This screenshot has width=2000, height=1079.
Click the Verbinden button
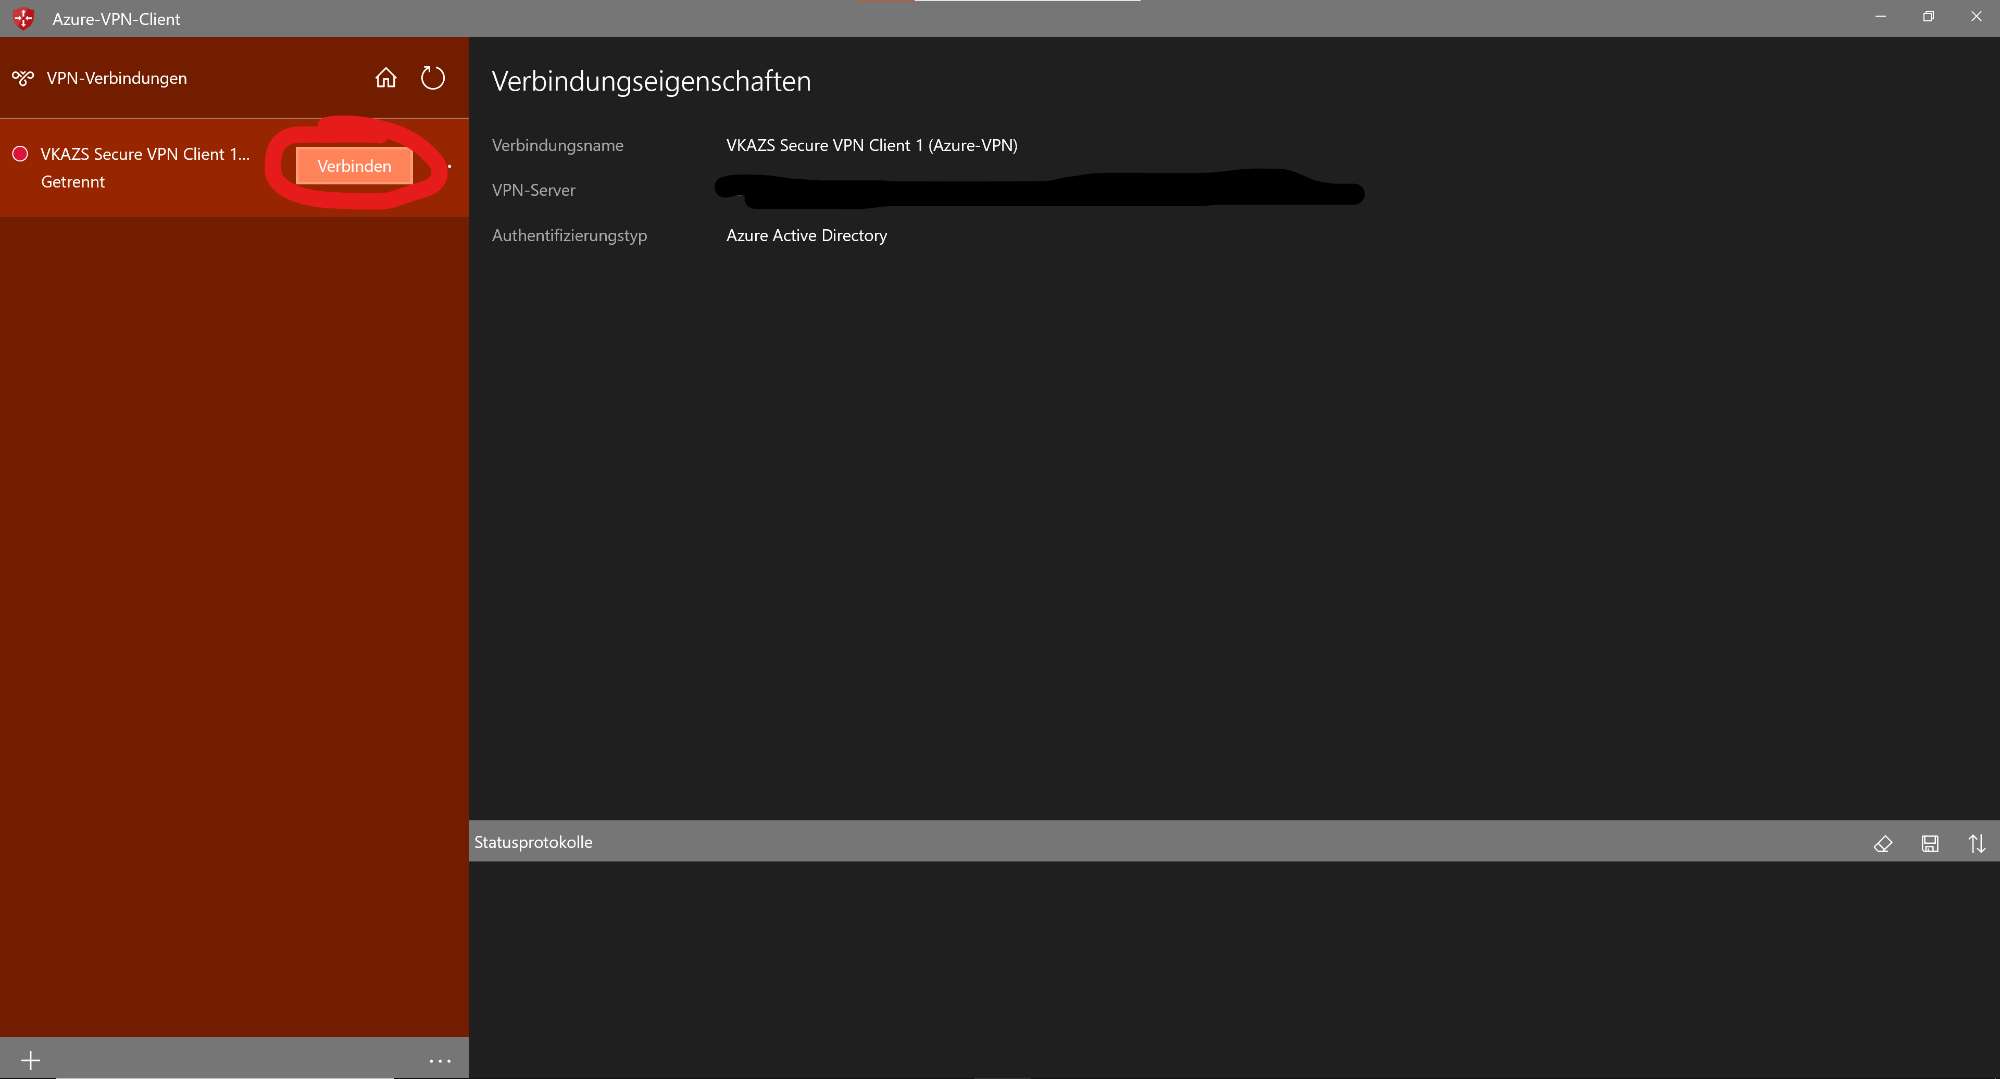[x=354, y=166]
